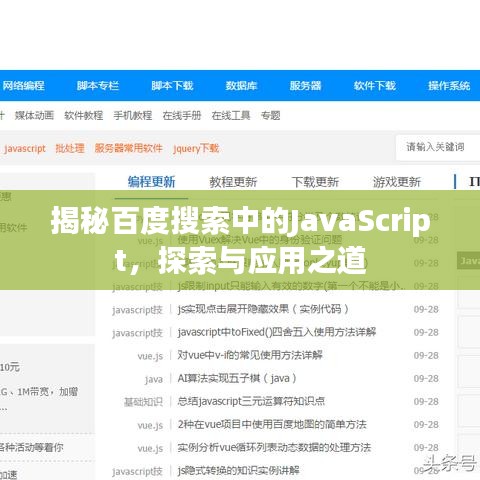Open article javascript中toFixed()四舍五入使用方法详解
The image size is (480, 480).
pos(277,332)
